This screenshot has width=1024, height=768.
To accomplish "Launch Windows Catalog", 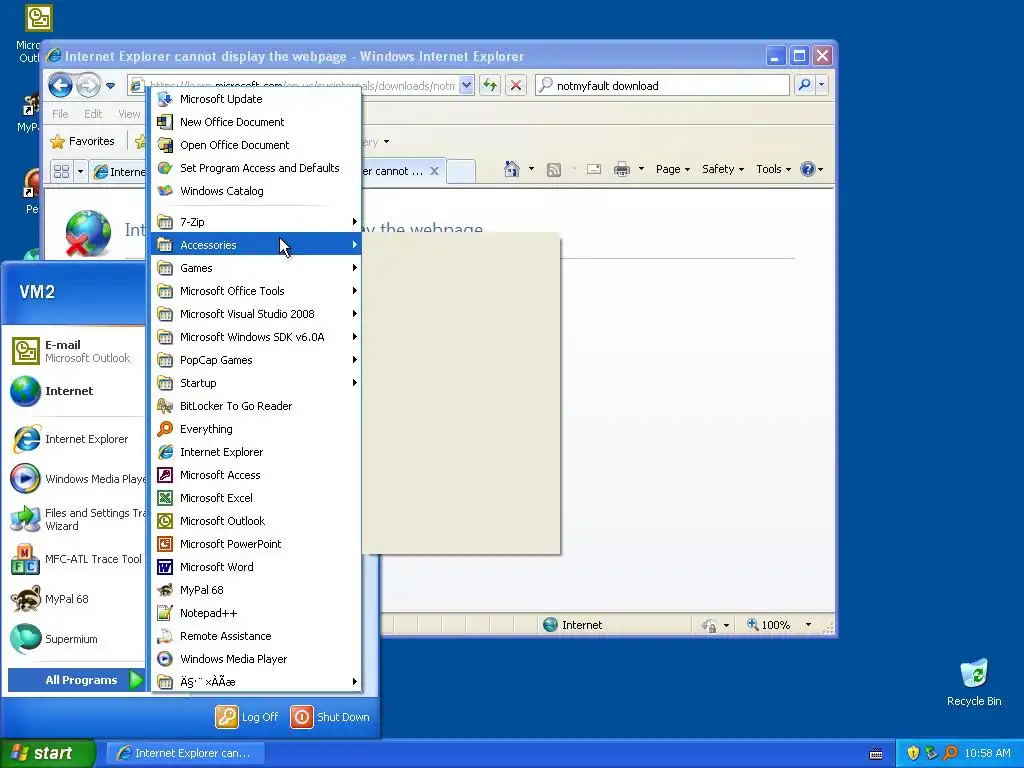I will [256, 191].
